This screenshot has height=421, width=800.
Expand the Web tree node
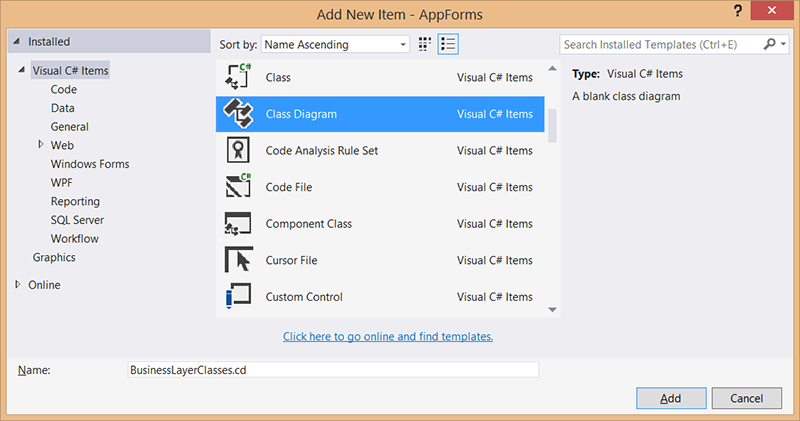pos(41,145)
